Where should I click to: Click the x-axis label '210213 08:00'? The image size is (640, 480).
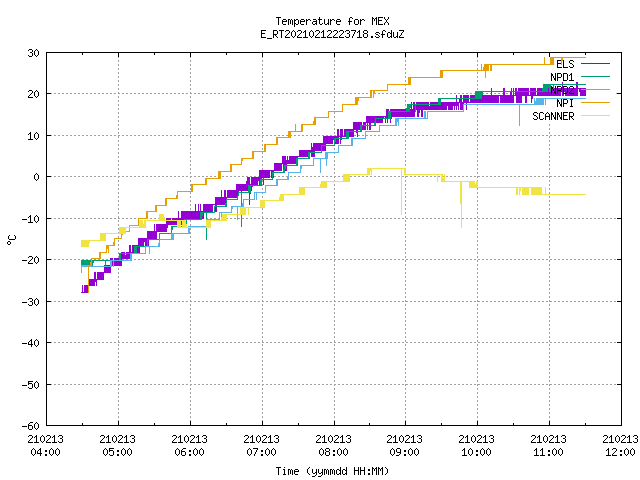pos(333,446)
